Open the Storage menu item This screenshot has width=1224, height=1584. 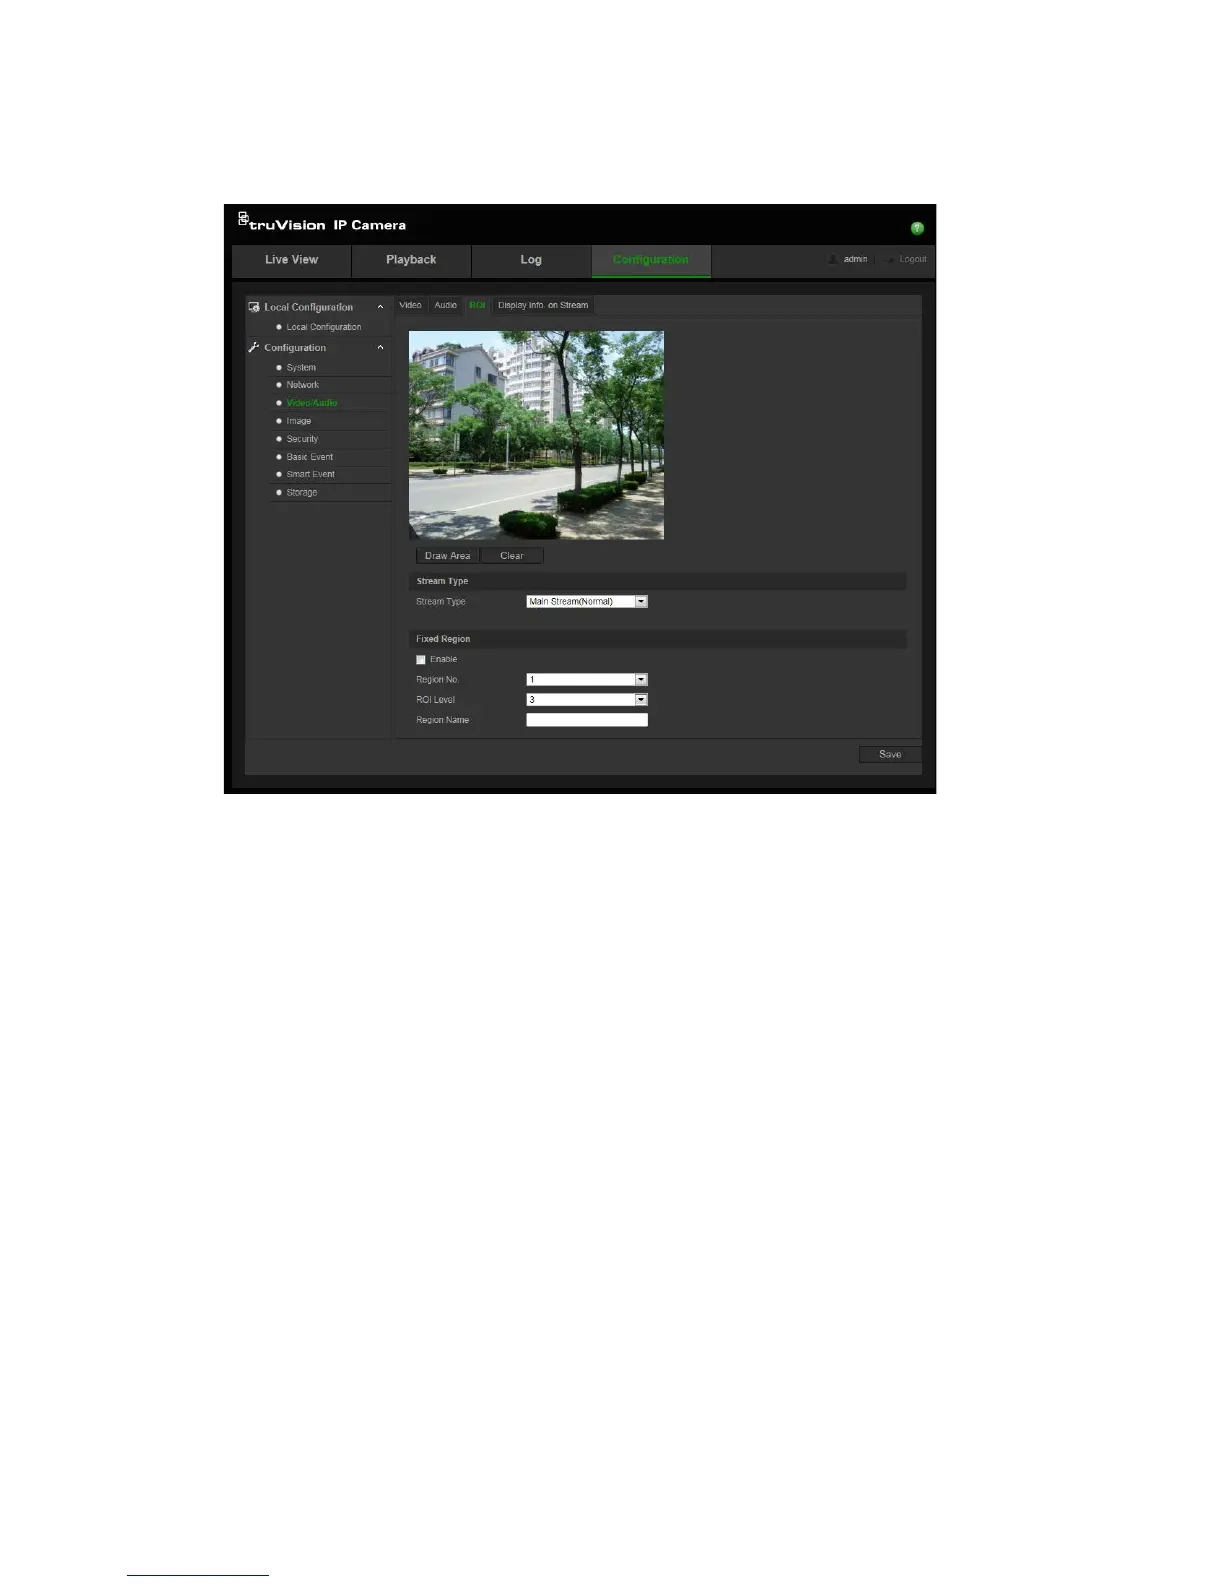click(x=302, y=492)
